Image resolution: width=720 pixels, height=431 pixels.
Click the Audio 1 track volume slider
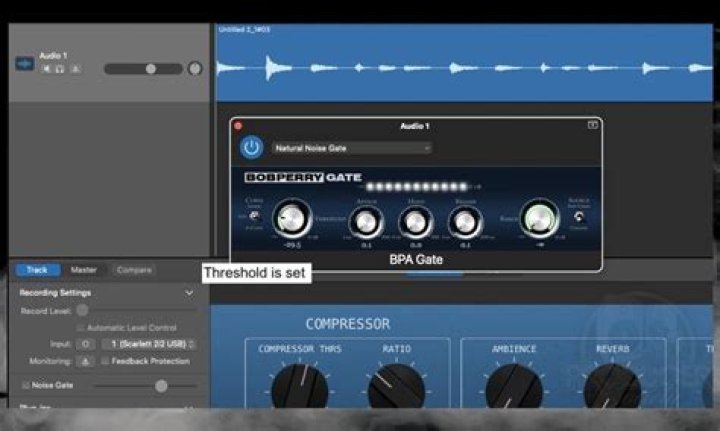tap(143, 69)
